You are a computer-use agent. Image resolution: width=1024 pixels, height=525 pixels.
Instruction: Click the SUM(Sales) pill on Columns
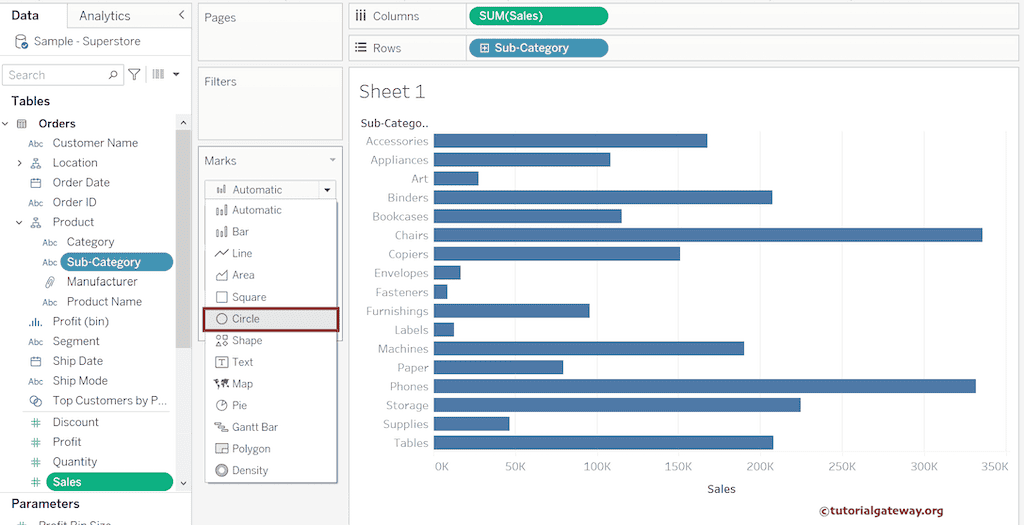pyautogui.click(x=537, y=16)
